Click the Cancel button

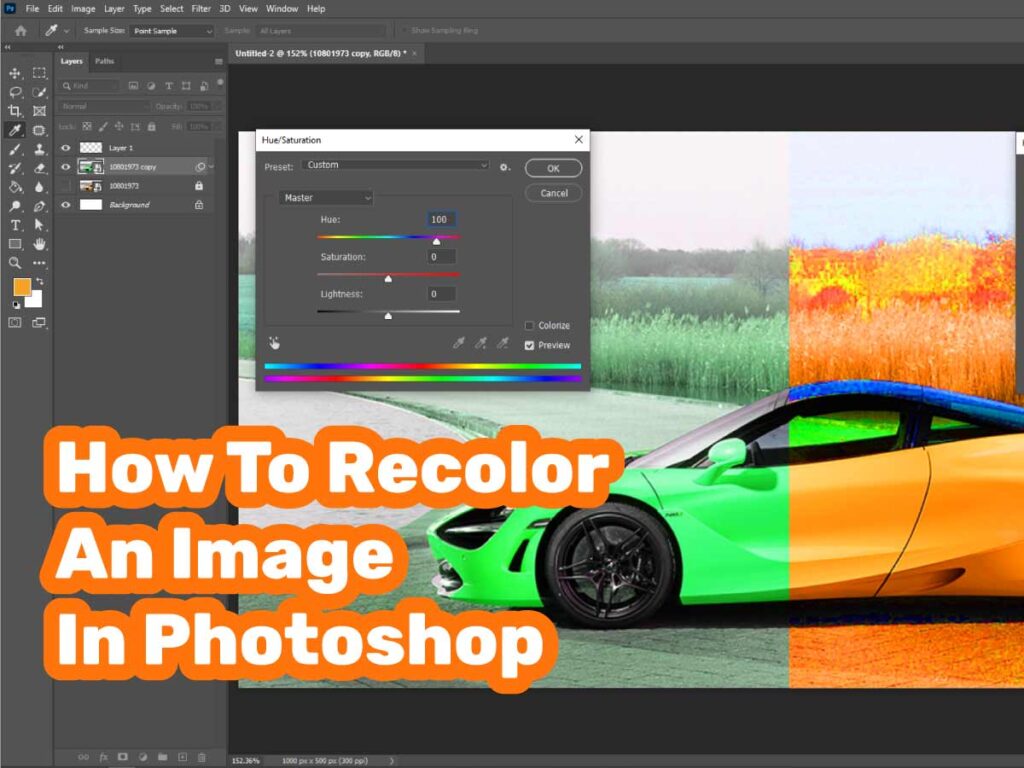click(x=553, y=193)
